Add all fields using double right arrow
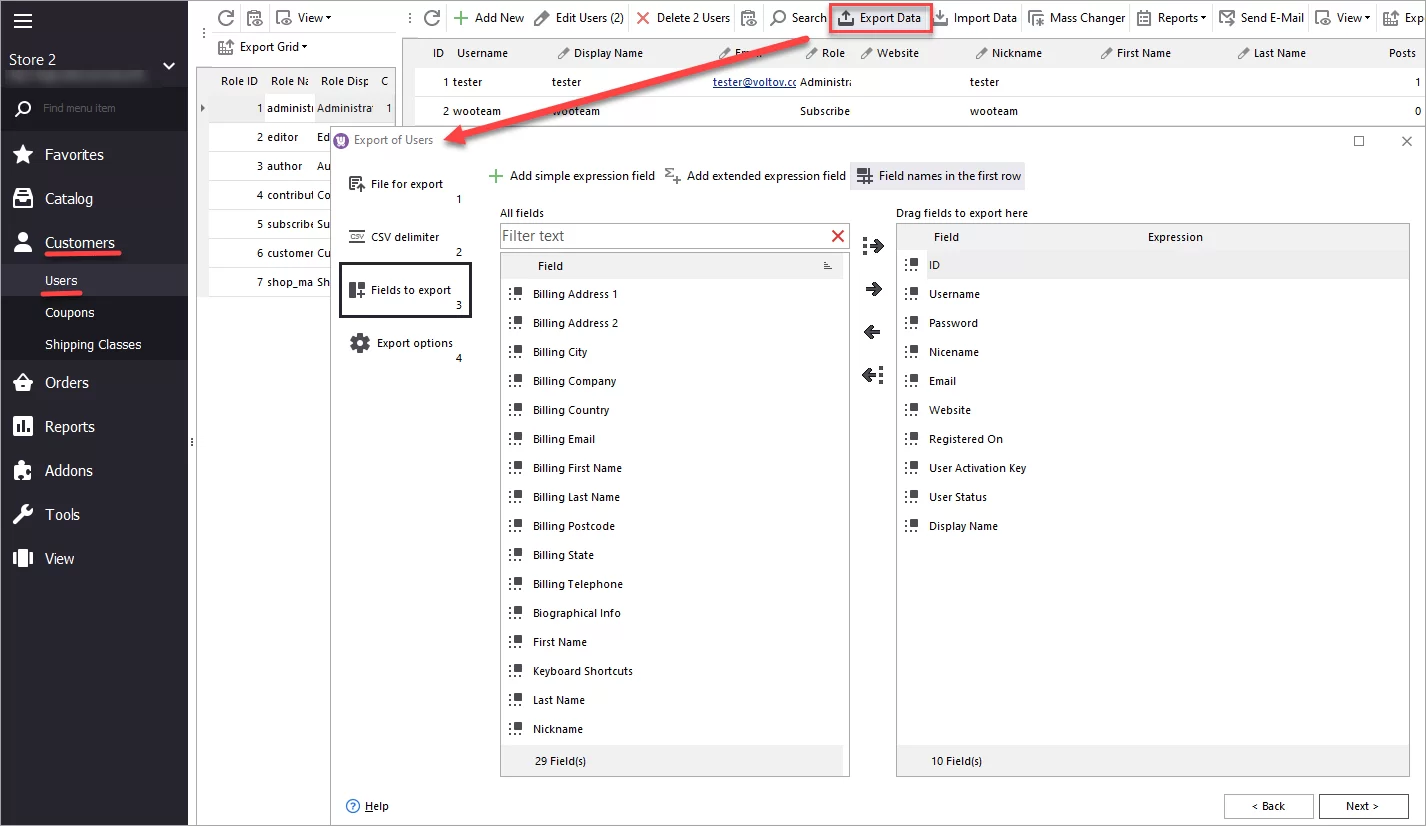Image resolution: width=1426 pixels, height=826 pixels. (x=872, y=245)
